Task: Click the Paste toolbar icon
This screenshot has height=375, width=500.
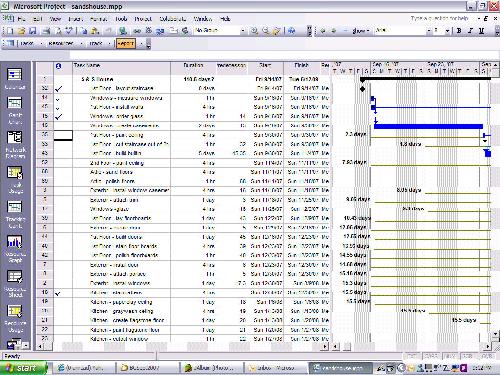Action: point(95,31)
